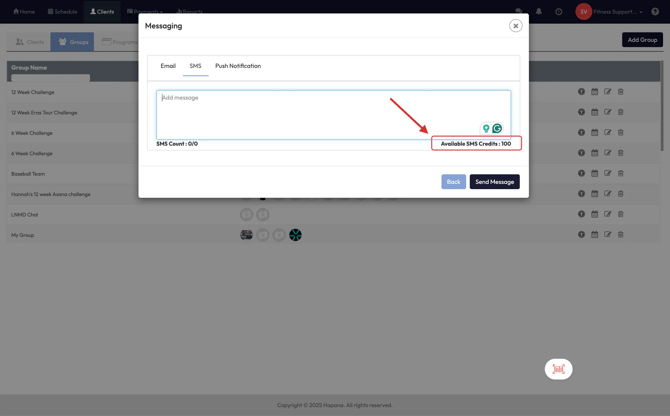Open the notifications bell icon

pos(539,12)
